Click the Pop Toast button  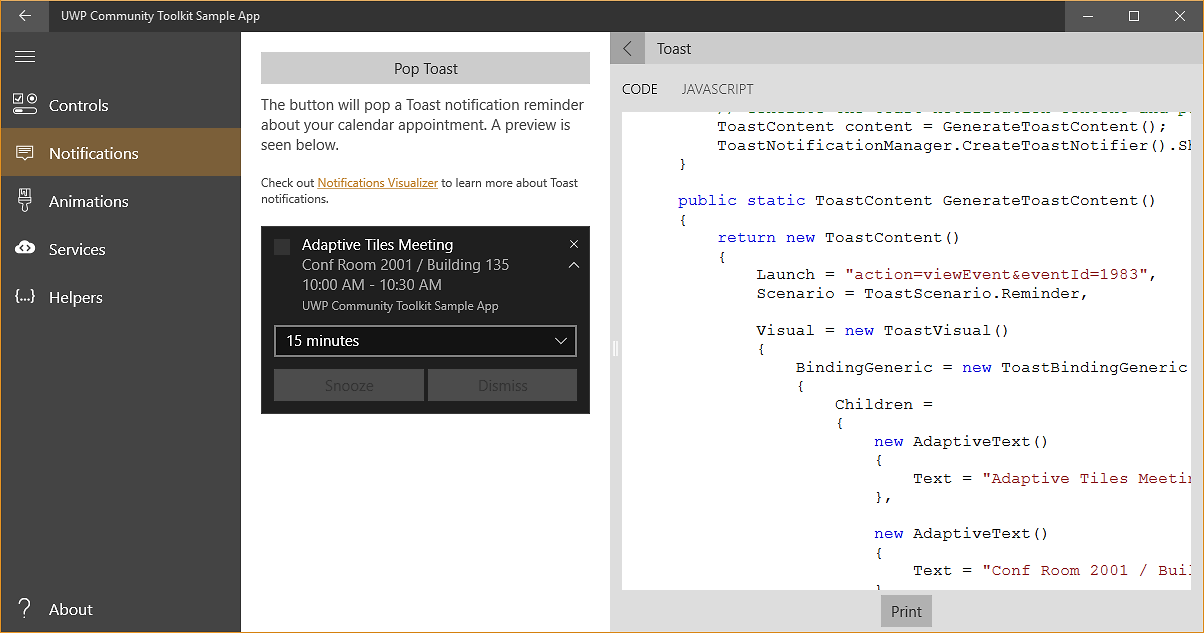click(x=425, y=68)
